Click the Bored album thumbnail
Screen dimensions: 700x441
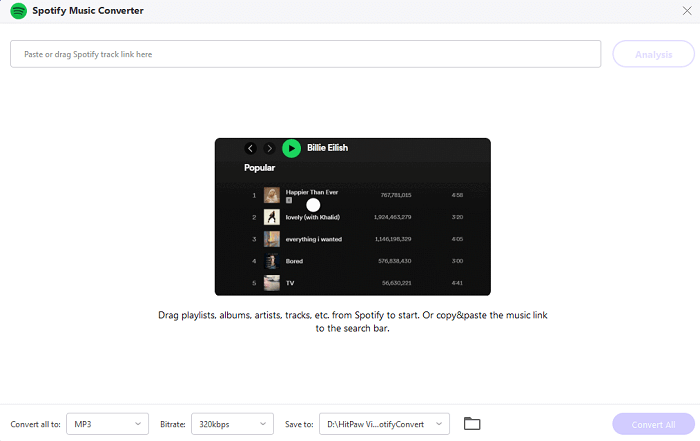(272, 261)
